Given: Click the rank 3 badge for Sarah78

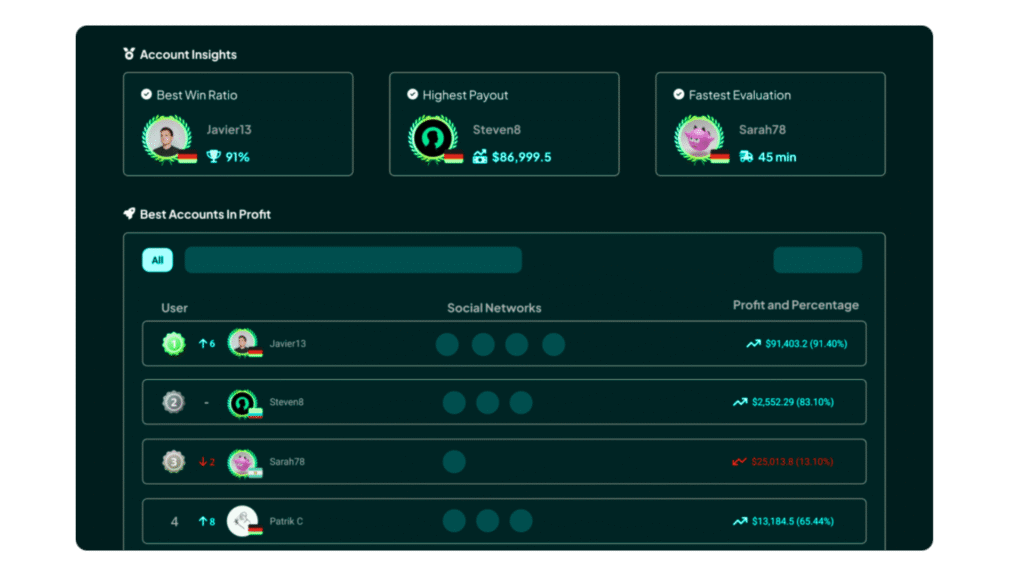Looking at the screenshot, I should [174, 462].
